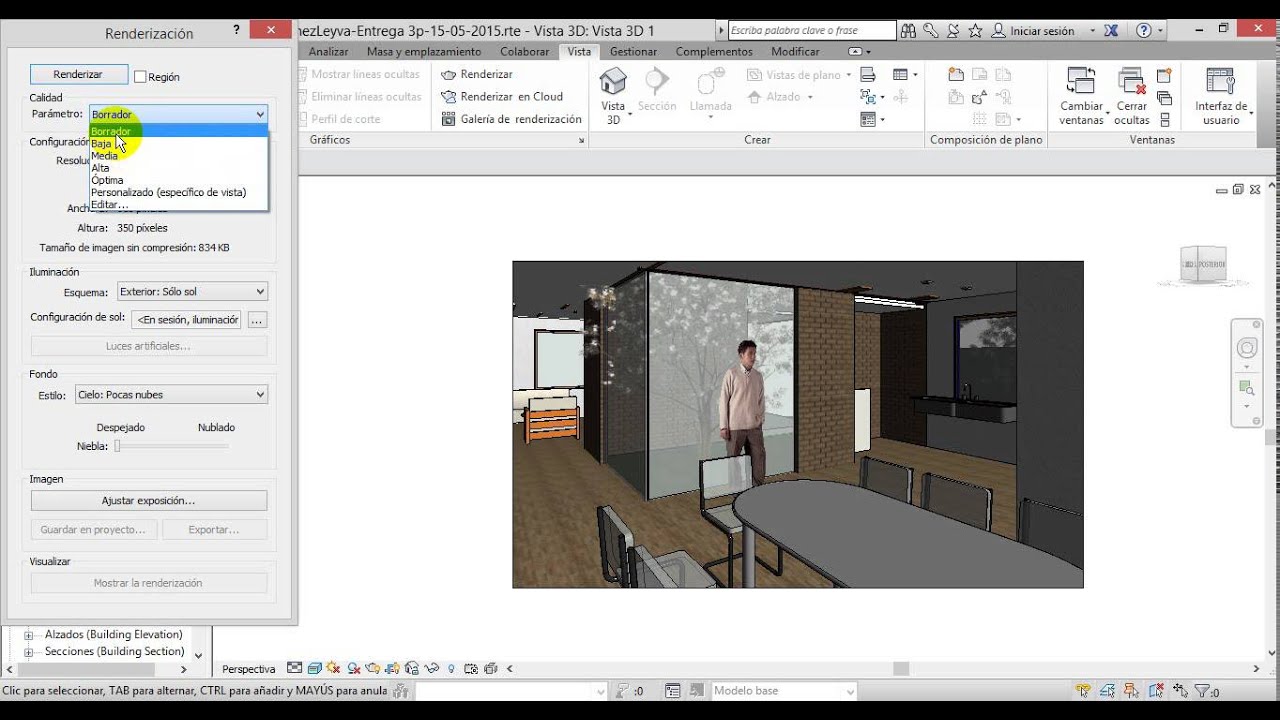
Task: Choose Óptima in the quality list
Action: (107, 180)
